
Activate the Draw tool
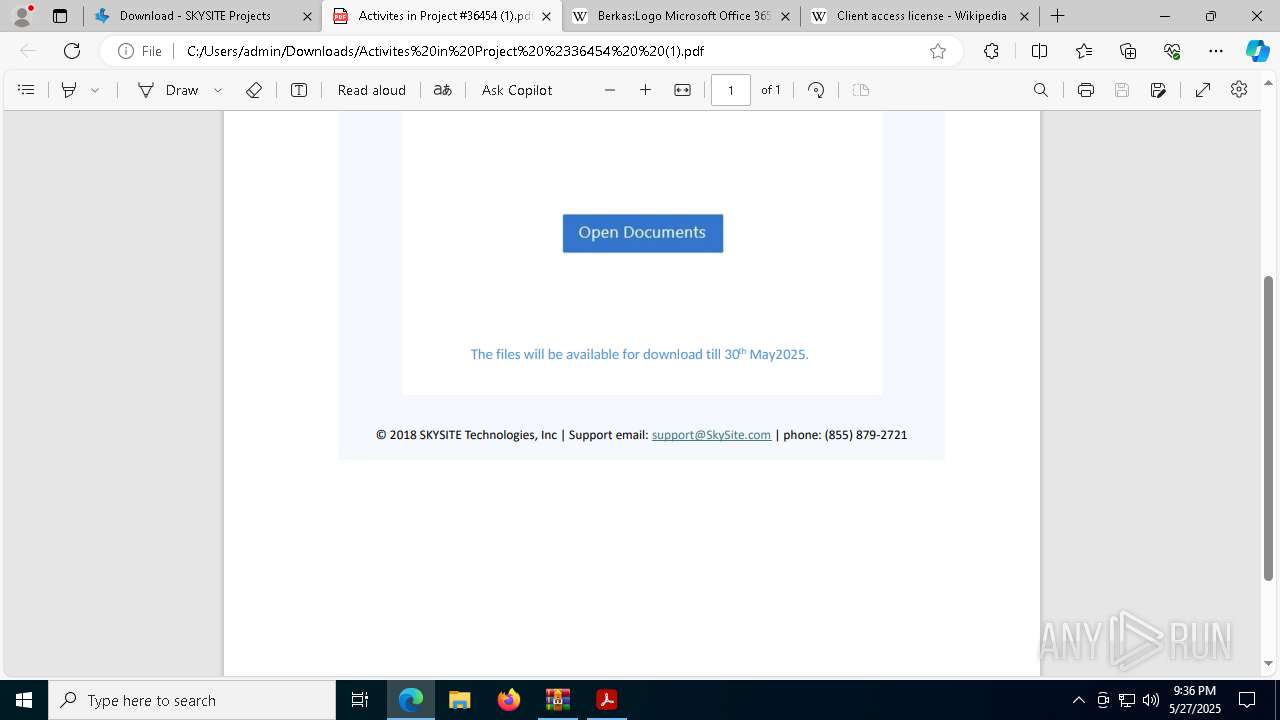pos(168,90)
